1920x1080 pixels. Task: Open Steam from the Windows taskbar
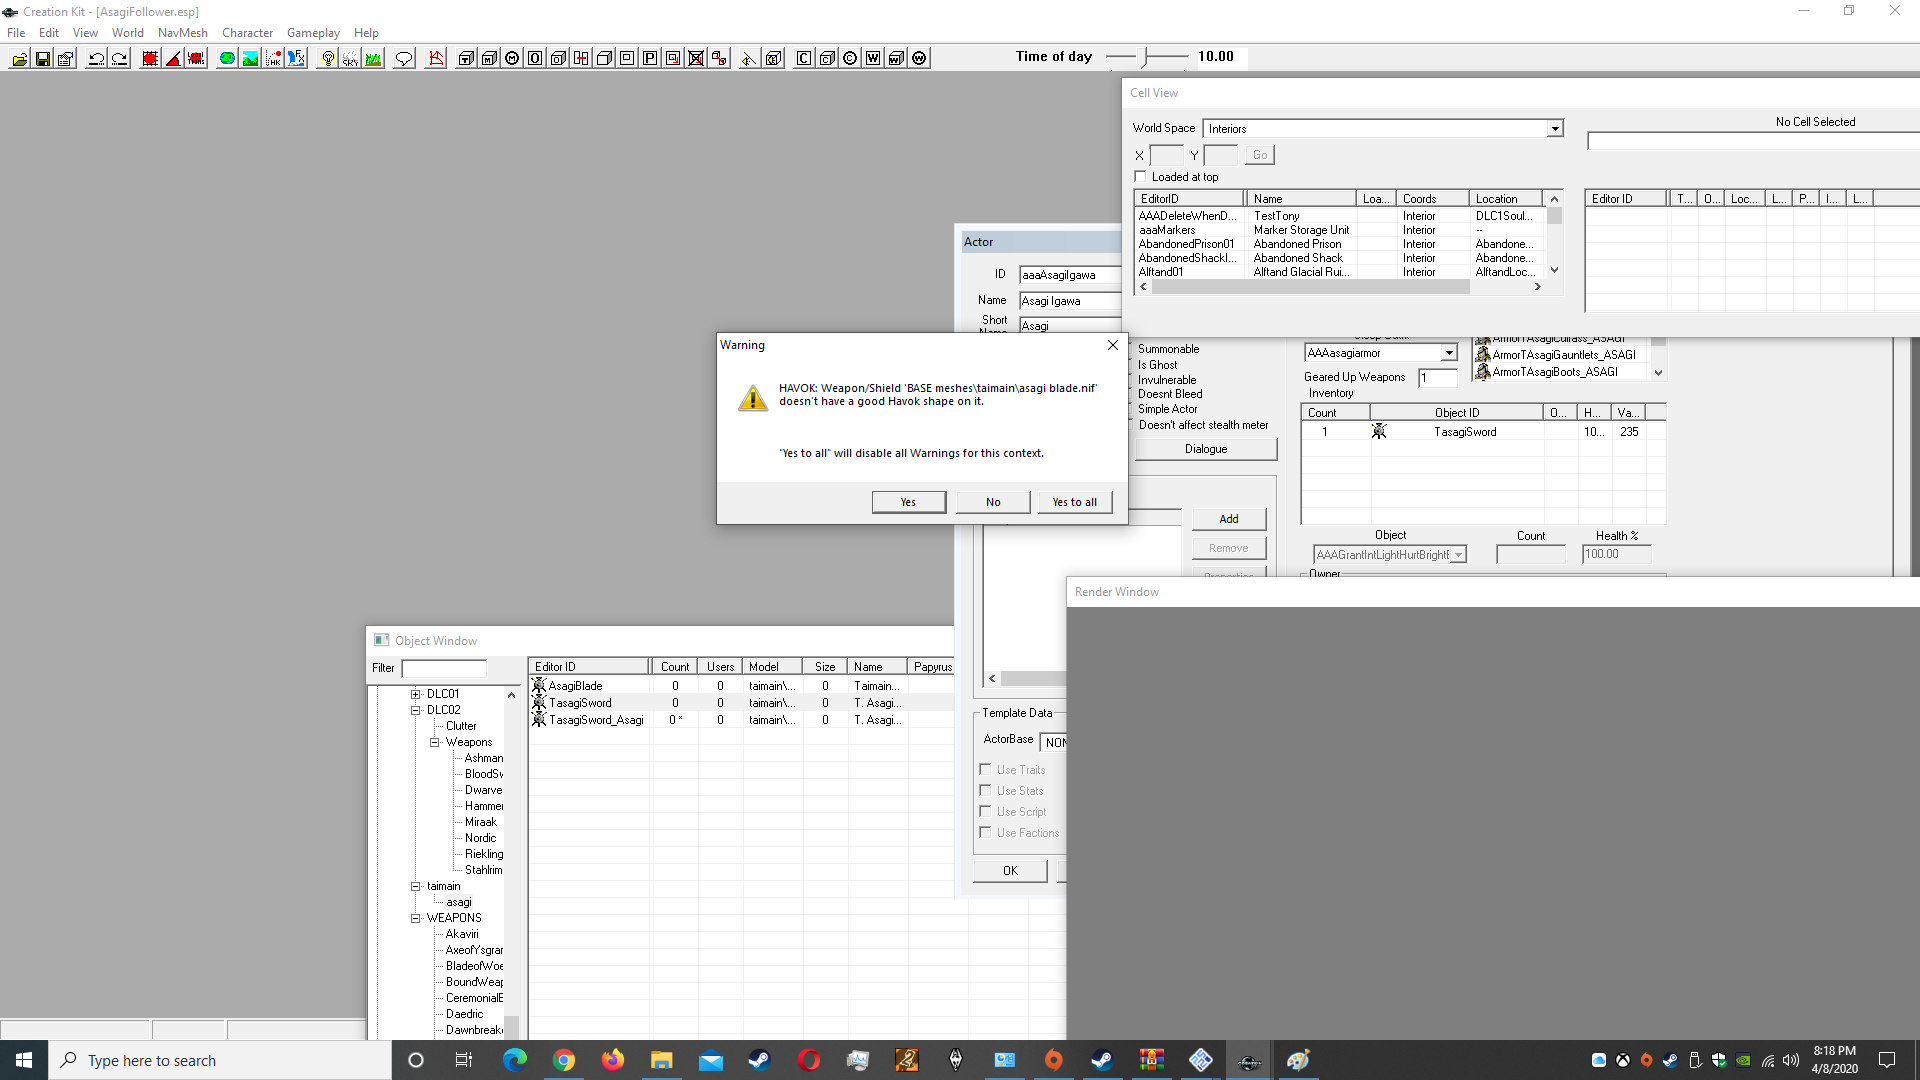point(760,1060)
